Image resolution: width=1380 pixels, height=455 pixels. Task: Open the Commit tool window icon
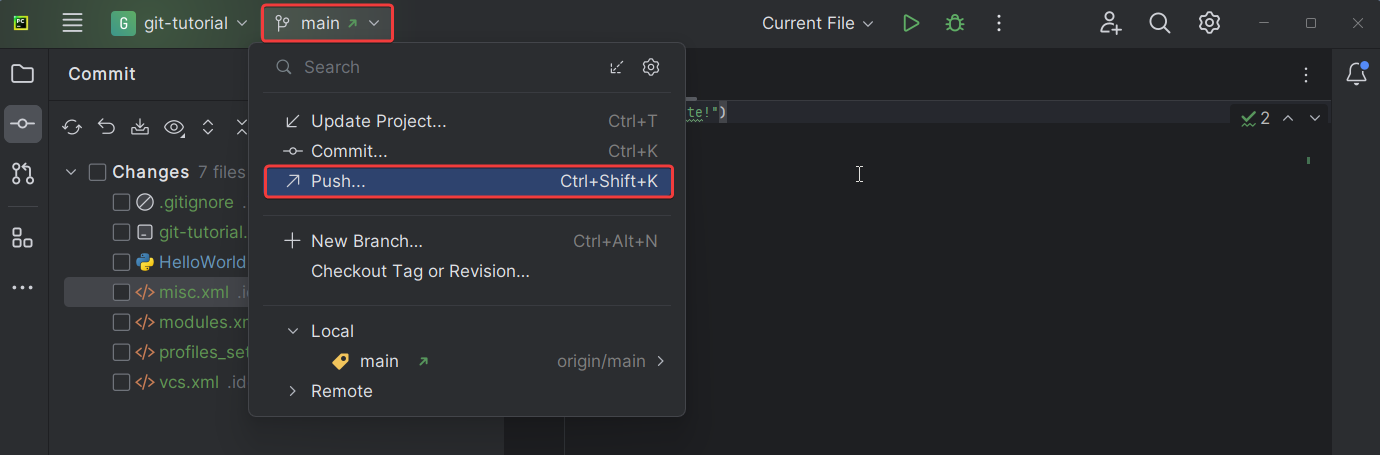point(23,124)
